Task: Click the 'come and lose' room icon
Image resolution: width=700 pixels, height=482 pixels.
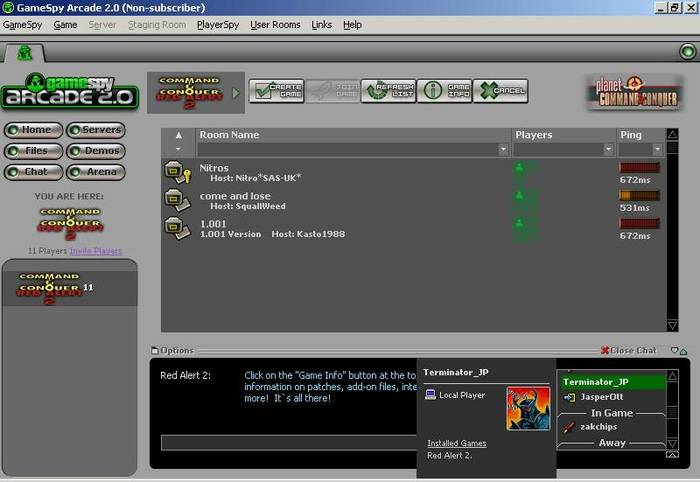Action: point(177,201)
